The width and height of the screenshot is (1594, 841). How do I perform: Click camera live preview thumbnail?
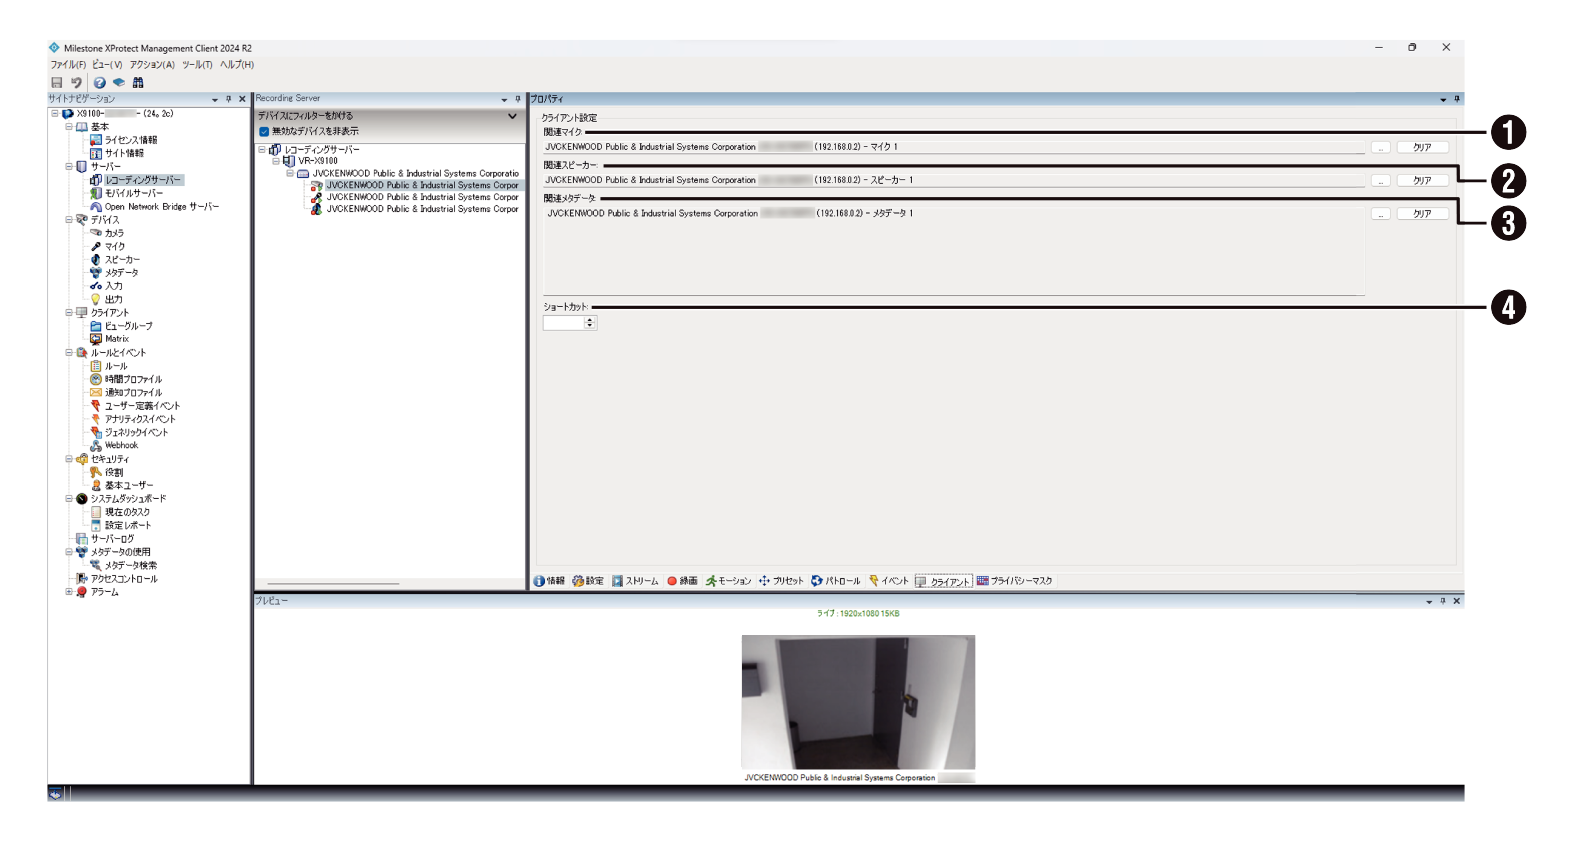coord(858,702)
